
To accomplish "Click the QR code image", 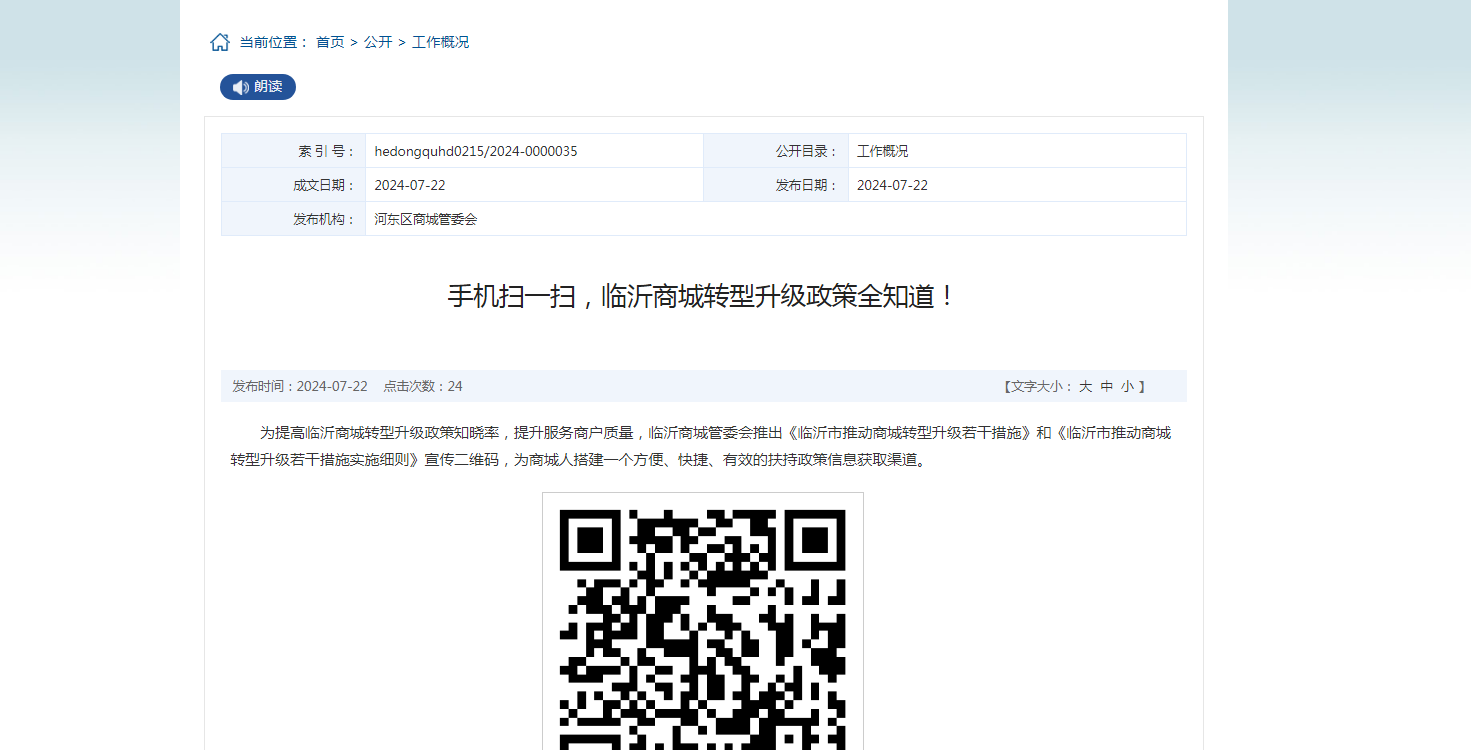I will coord(703,621).
